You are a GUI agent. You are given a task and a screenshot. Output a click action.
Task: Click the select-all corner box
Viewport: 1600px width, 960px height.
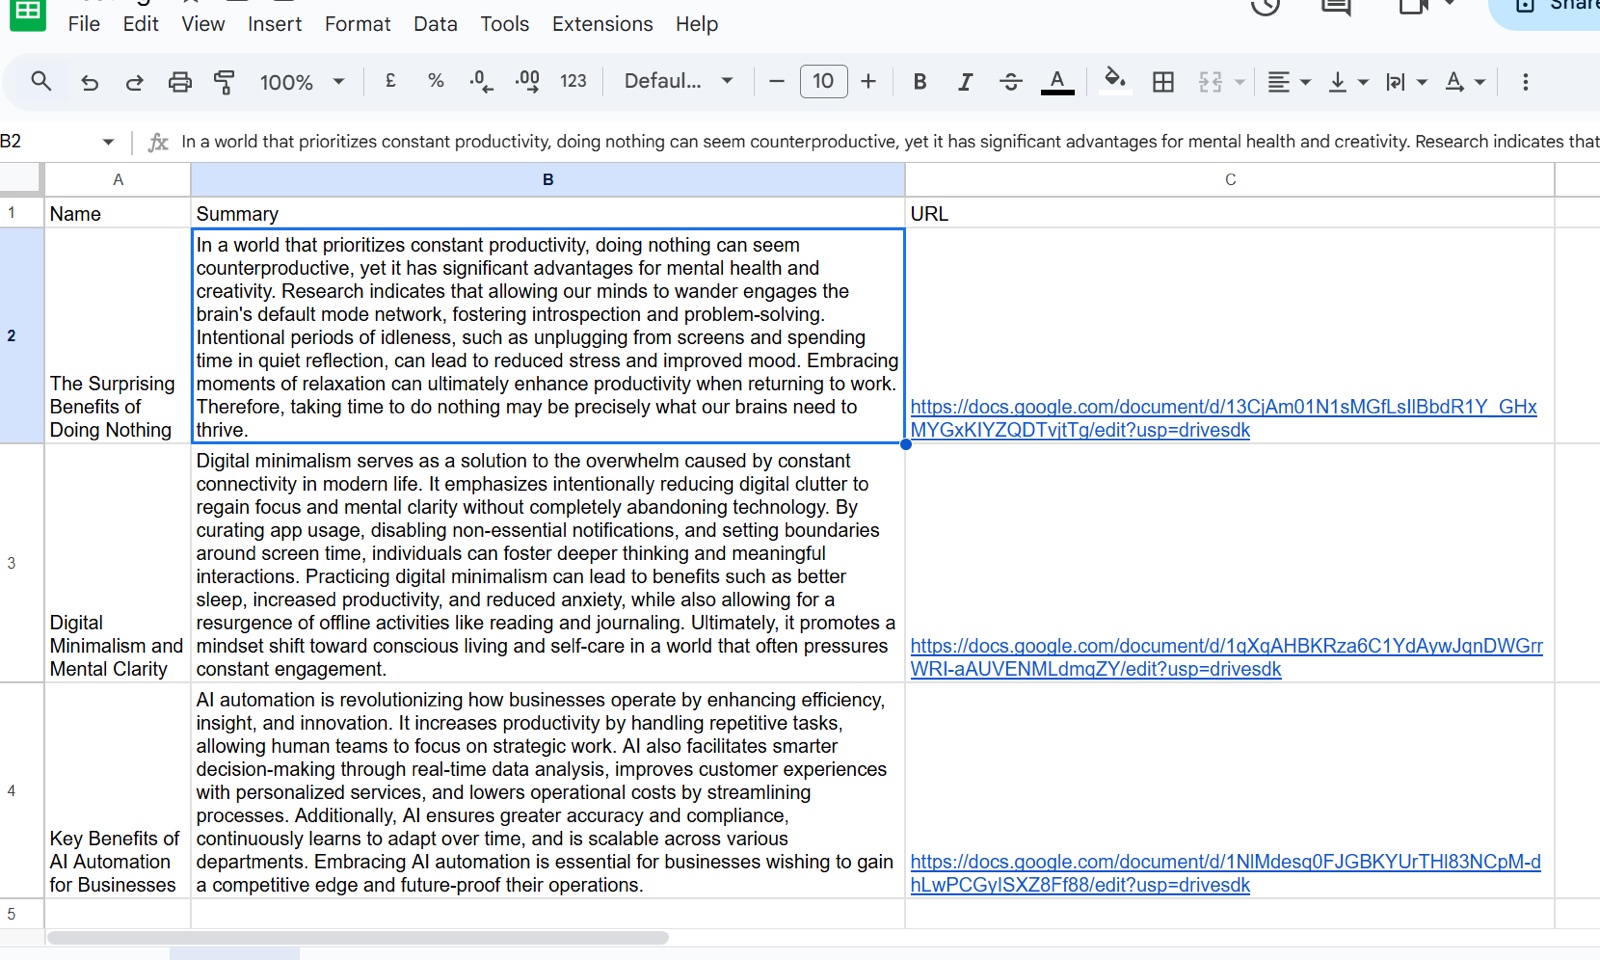[21, 179]
